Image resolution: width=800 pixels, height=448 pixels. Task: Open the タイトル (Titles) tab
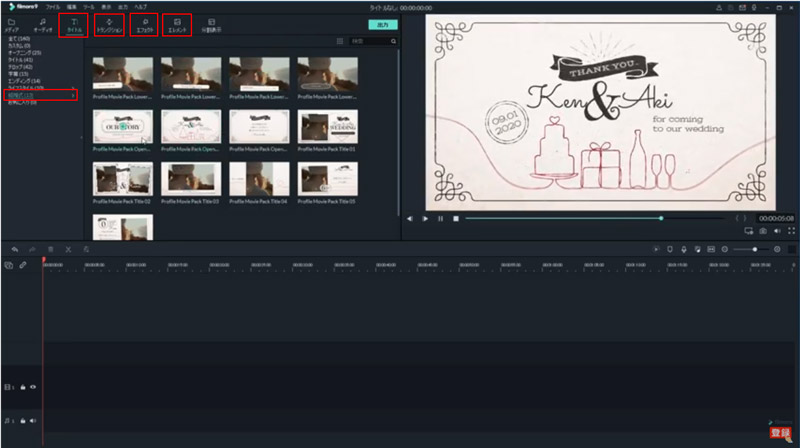pyautogui.click(x=74, y=25)
